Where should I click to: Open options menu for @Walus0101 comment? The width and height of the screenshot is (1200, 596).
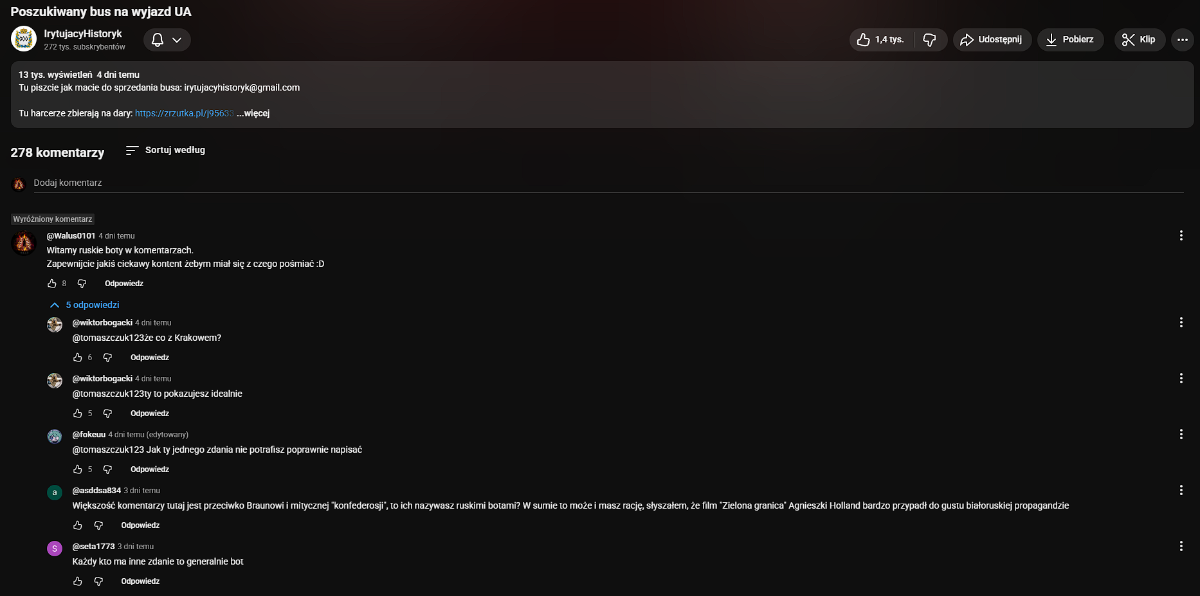tap(1182, 236)
